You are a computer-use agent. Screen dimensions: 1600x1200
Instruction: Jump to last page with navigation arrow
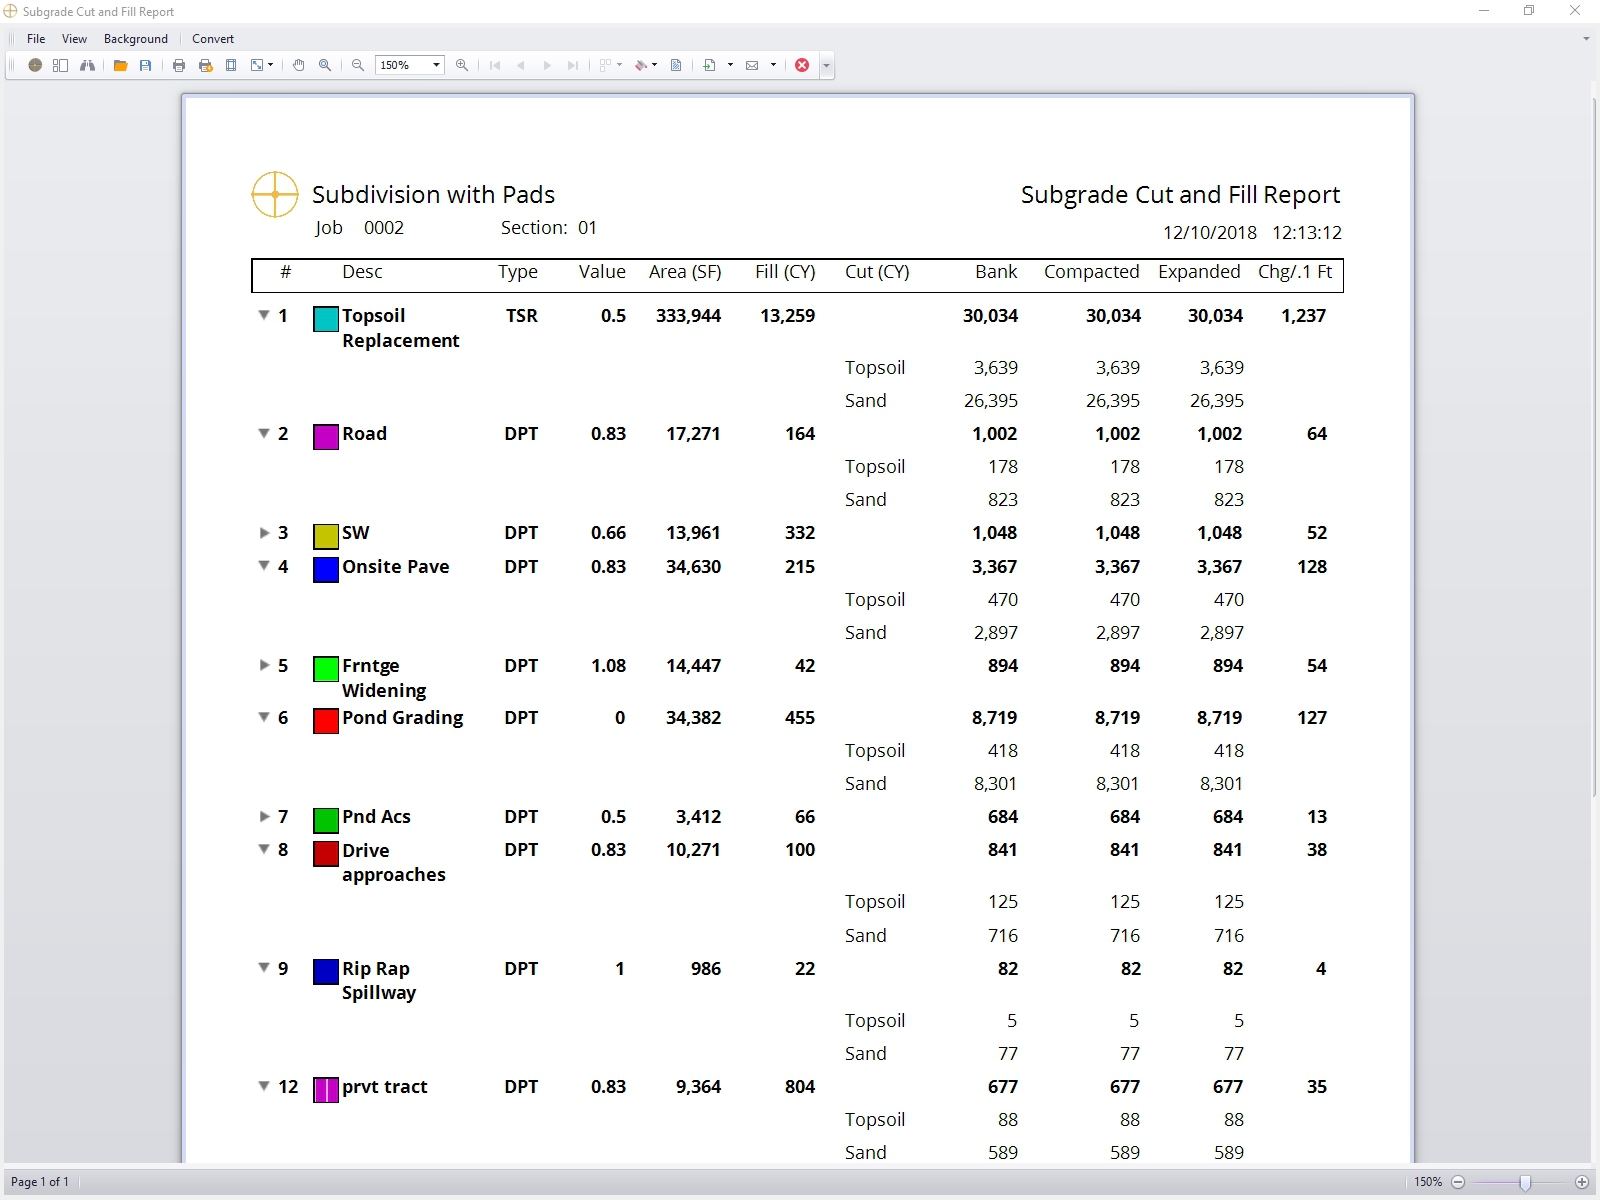point(574,65)
